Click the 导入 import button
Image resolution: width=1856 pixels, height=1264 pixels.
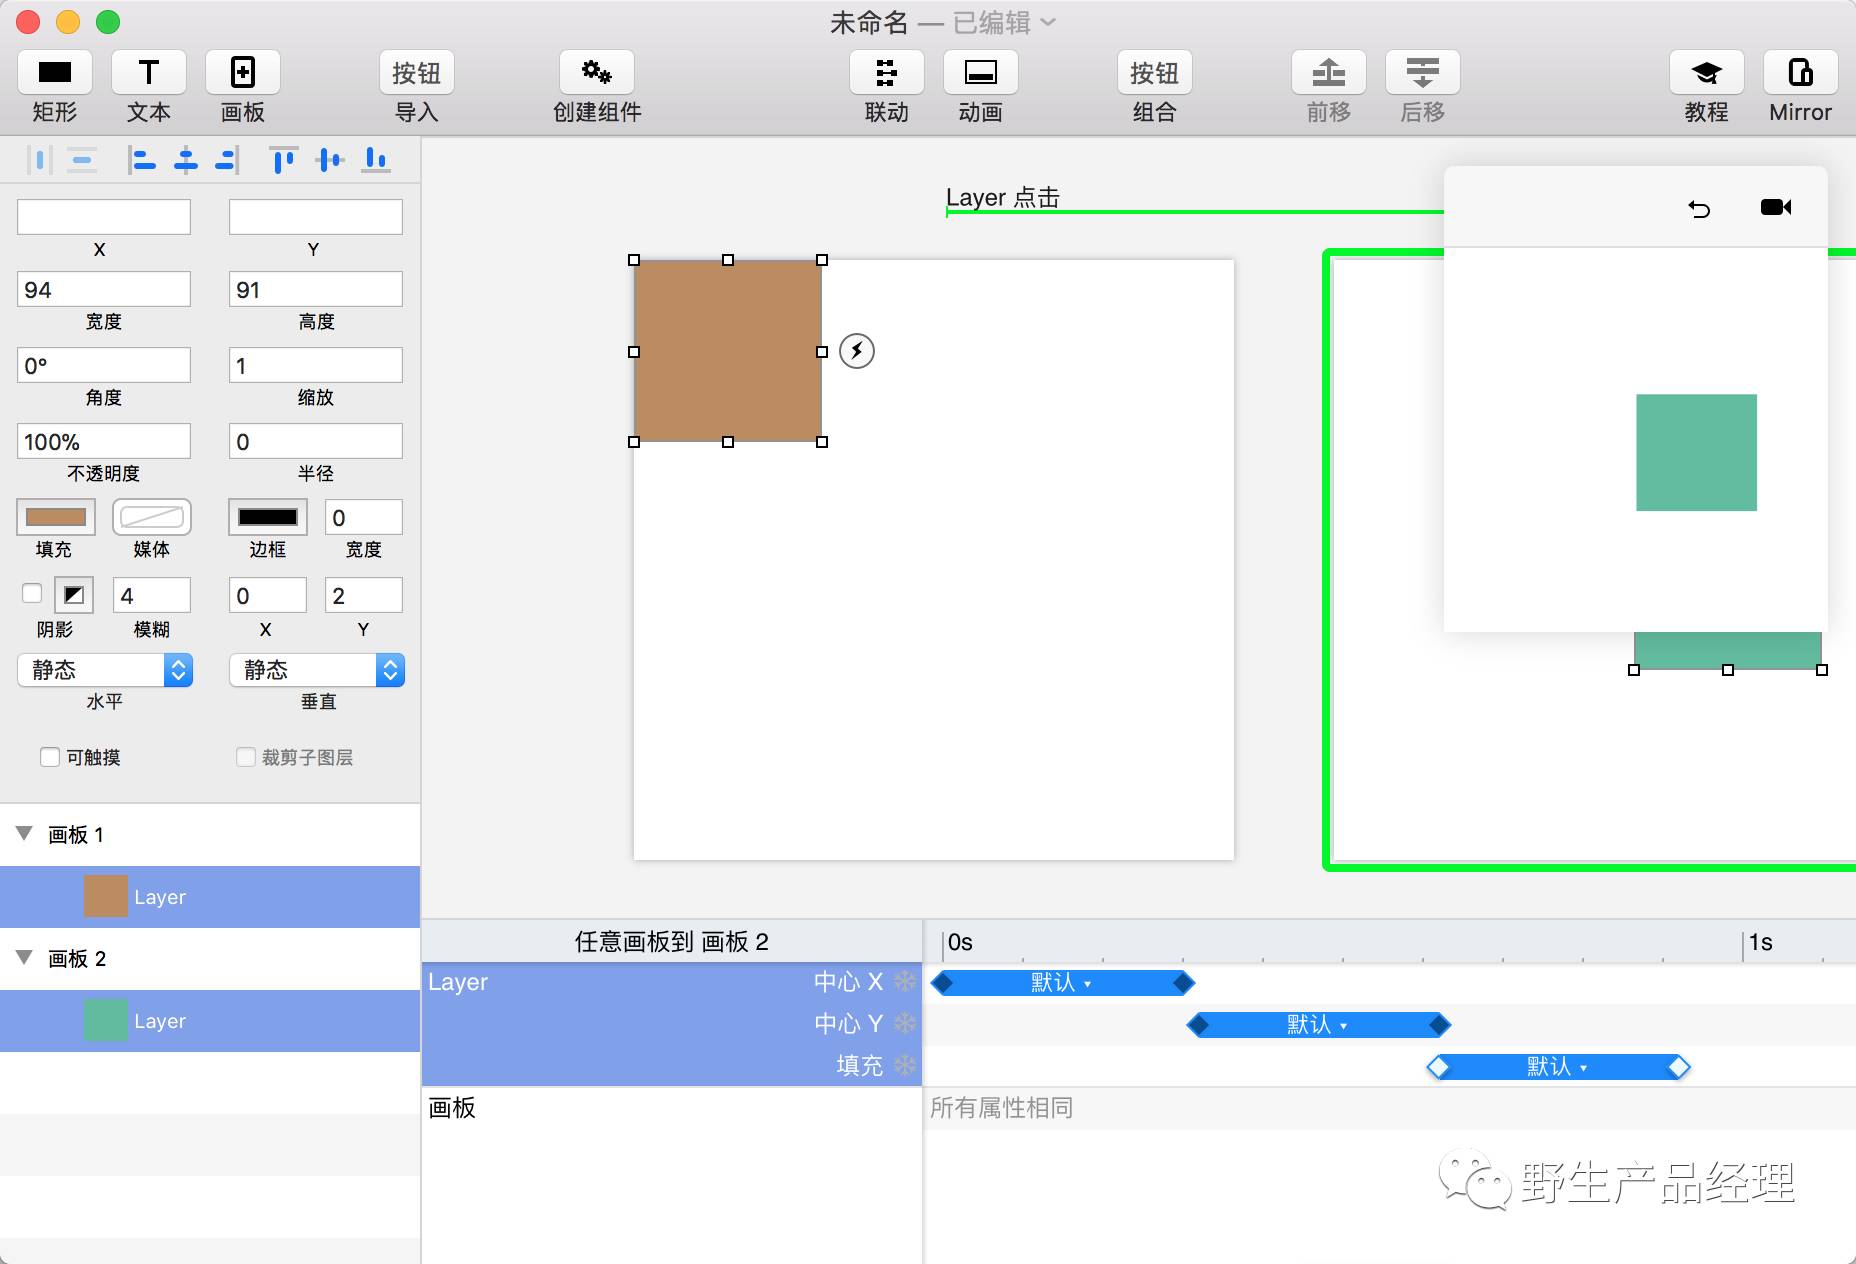[417, 73]
